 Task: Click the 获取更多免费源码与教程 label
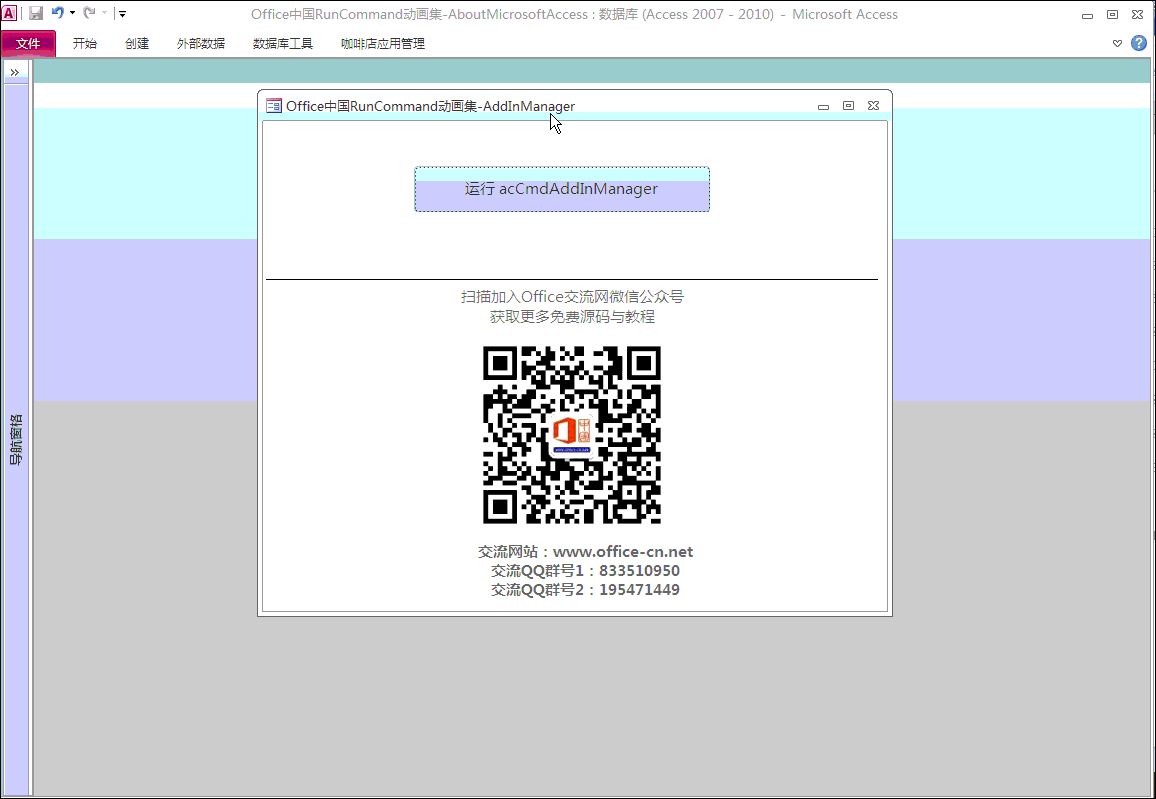tap(572, 316)
